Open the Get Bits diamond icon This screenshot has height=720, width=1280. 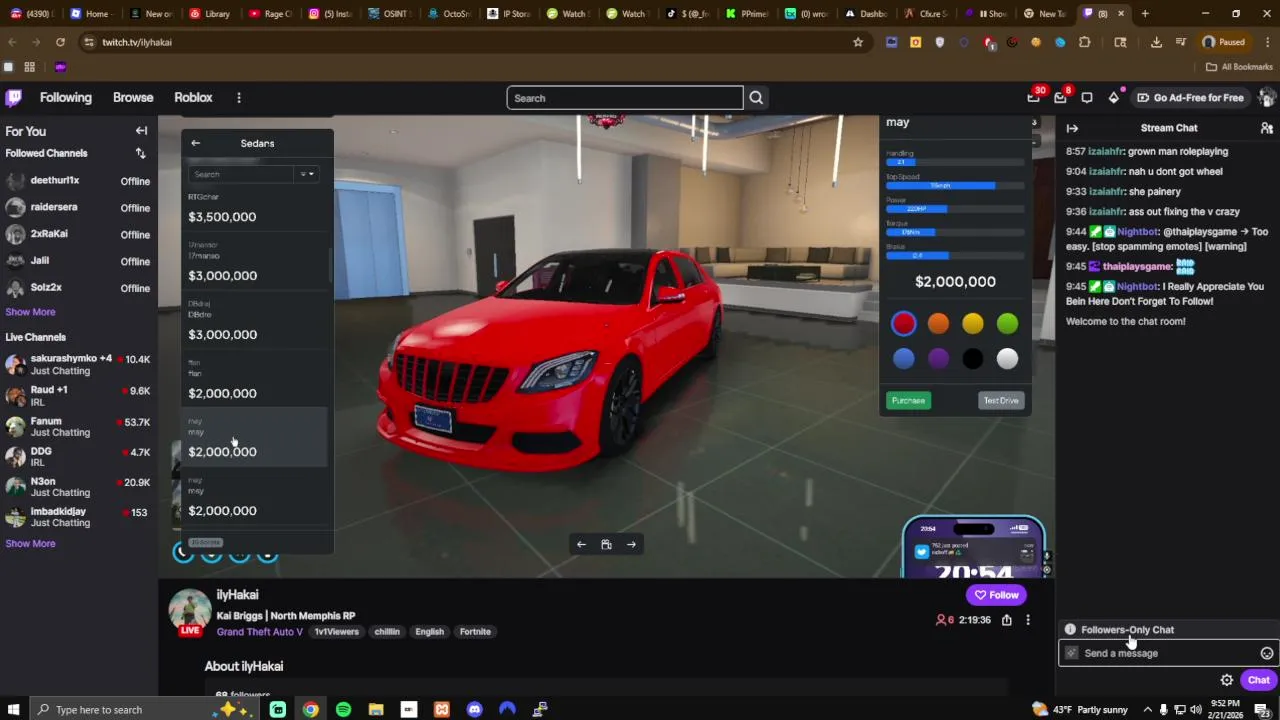click(x=1114, y=98)
